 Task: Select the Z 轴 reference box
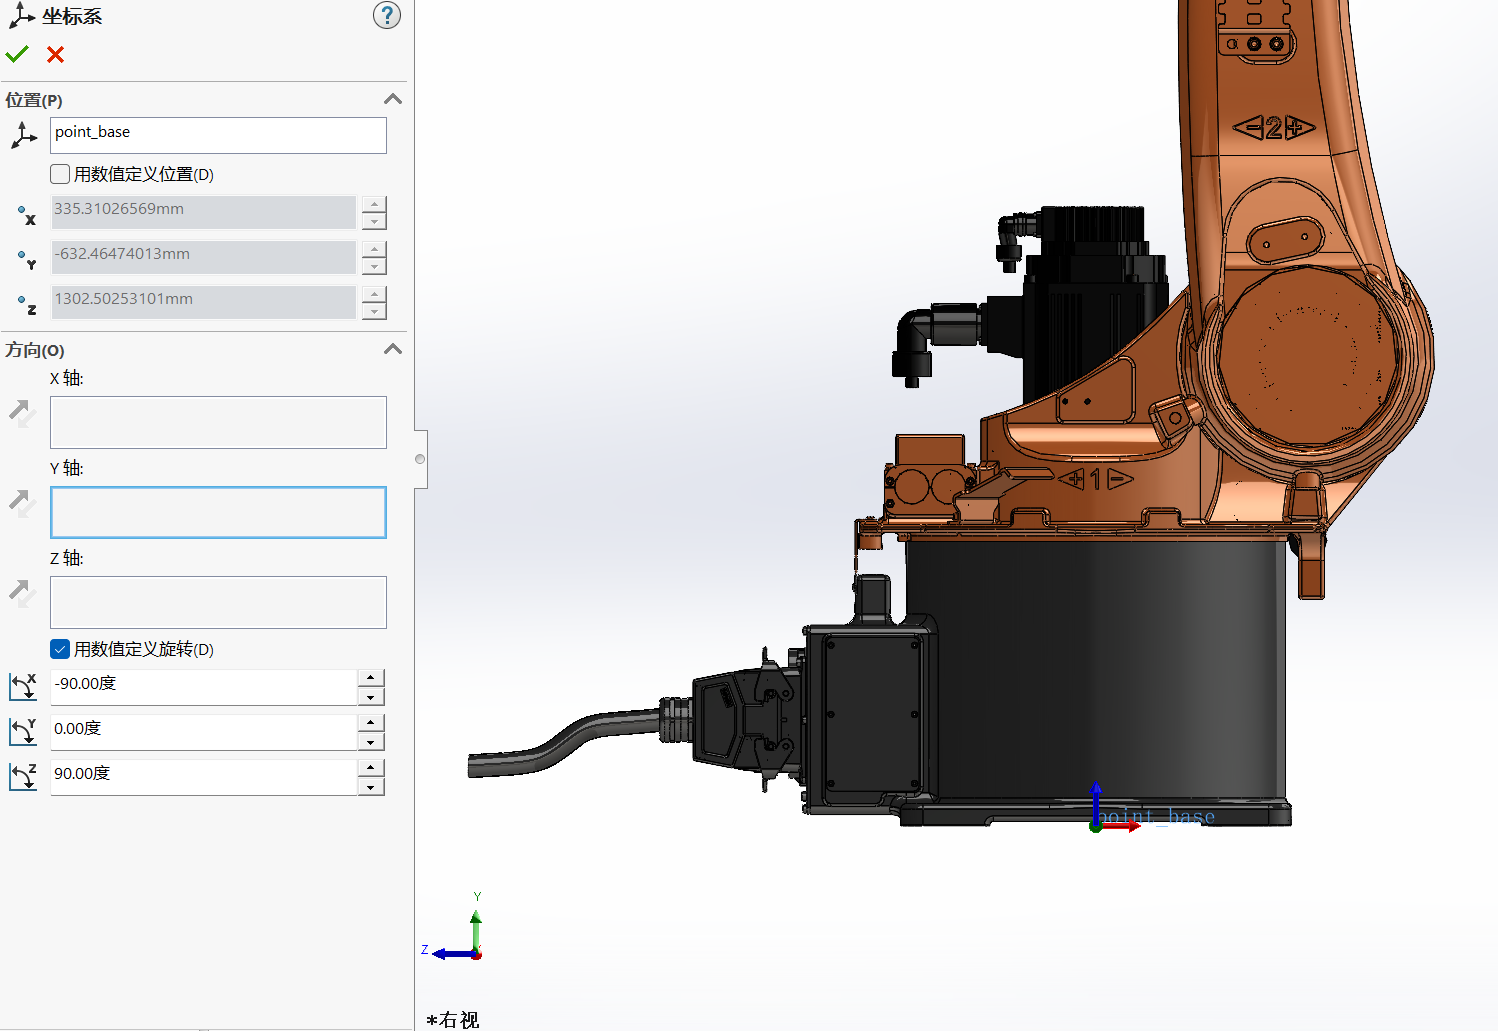(218, 602)
